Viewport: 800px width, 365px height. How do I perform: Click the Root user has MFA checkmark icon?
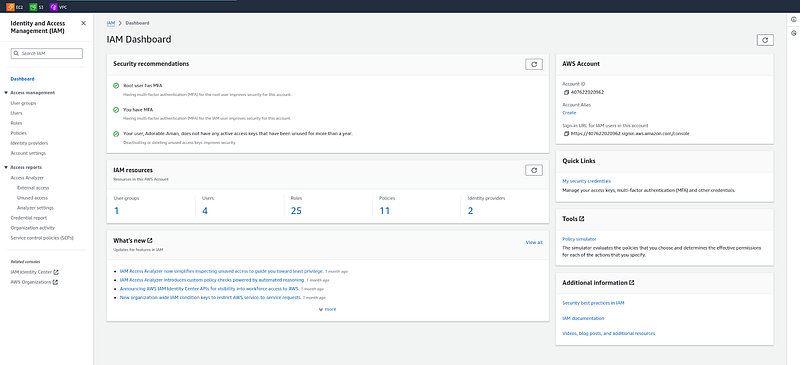coord(116,86)
